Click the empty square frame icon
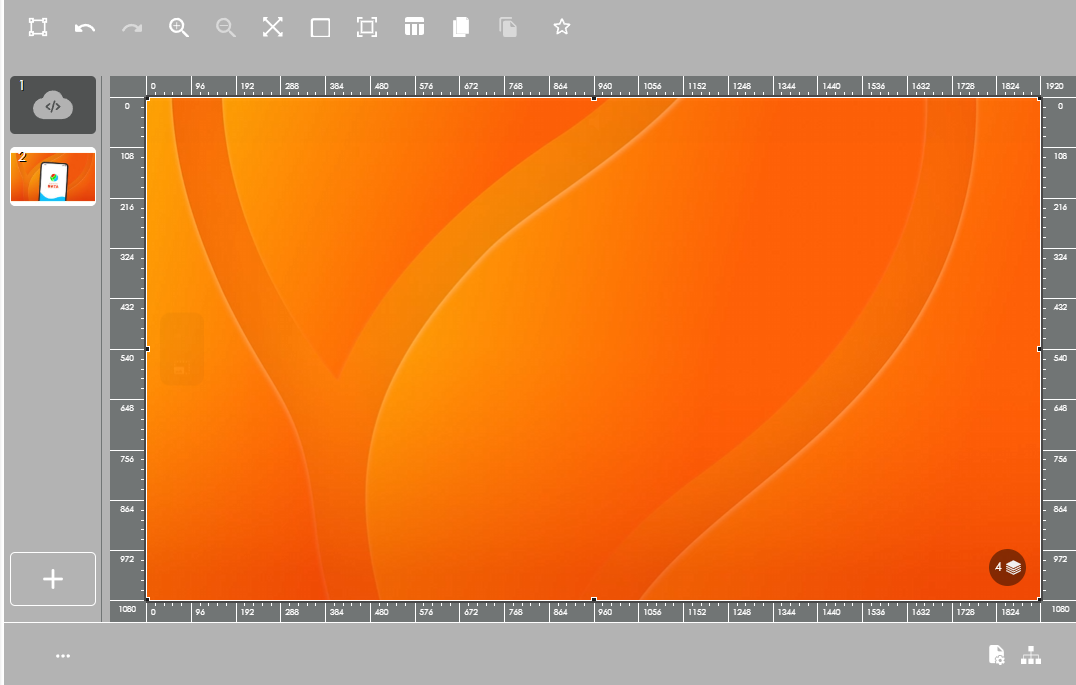Viewport: 1076px width, 685px height. click(x=320, y=28)
